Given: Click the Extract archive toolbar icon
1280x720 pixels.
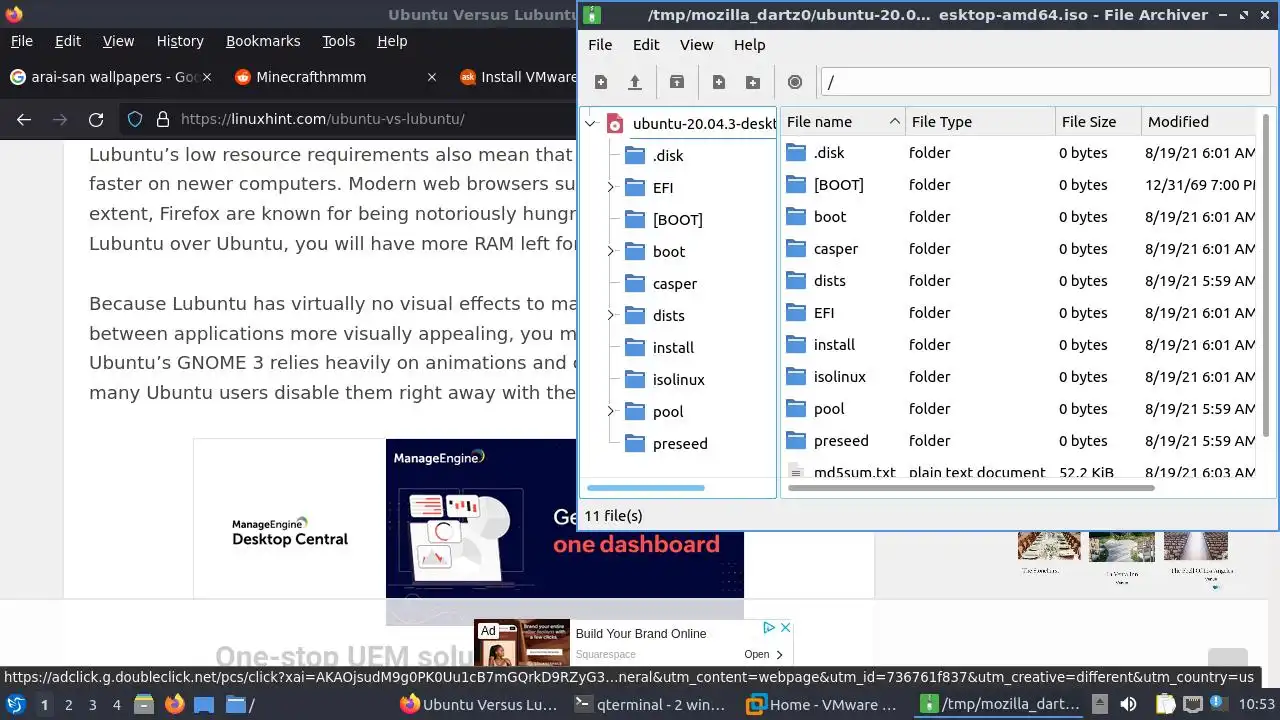Looking at the screenshot, I should coord(677,82).
